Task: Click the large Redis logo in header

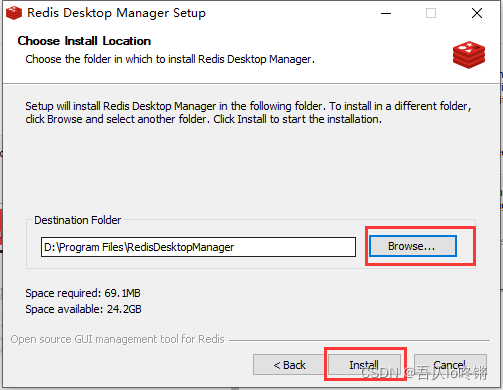Action: tap(469, 55)
